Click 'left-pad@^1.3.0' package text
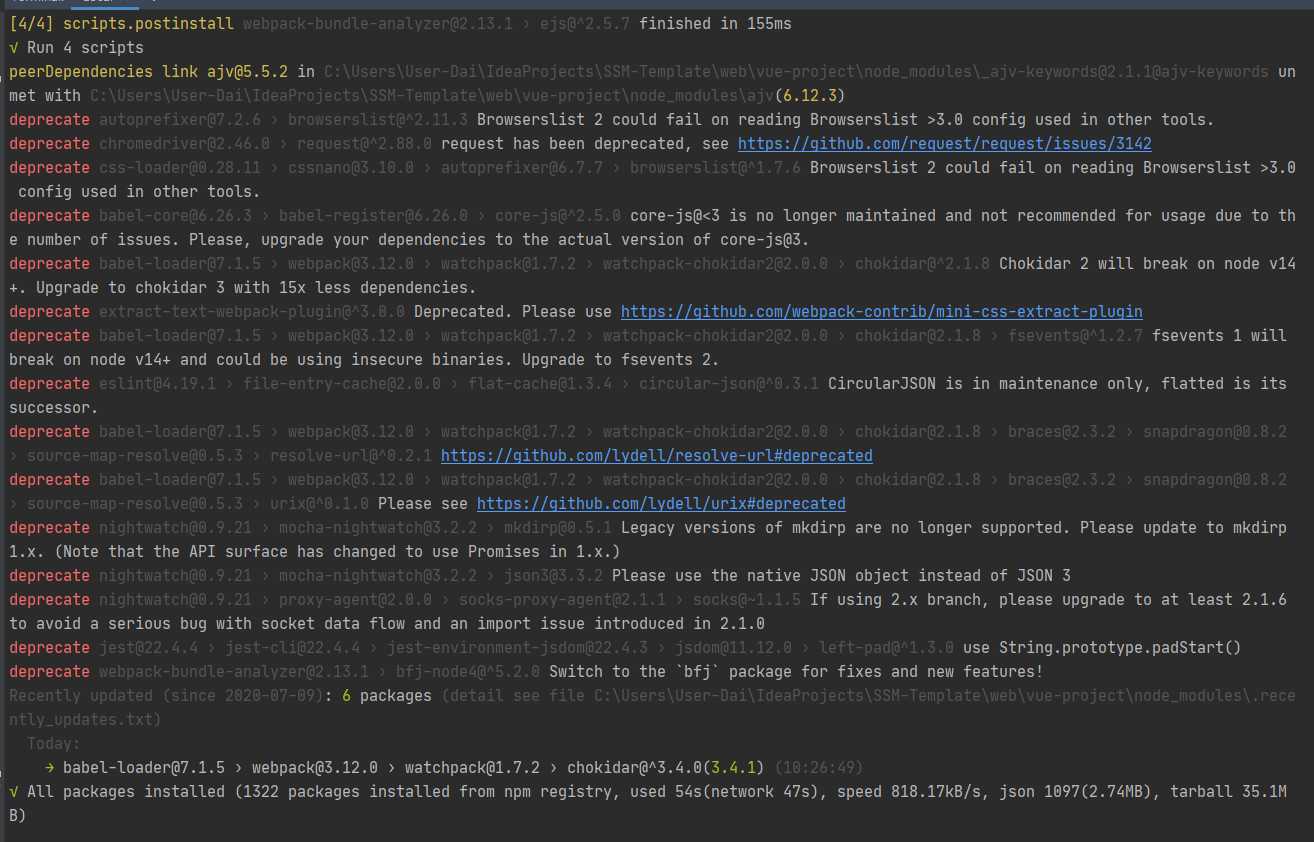Image resolution: width=1314 pixels, height=842 pixels. pos(886,648)
